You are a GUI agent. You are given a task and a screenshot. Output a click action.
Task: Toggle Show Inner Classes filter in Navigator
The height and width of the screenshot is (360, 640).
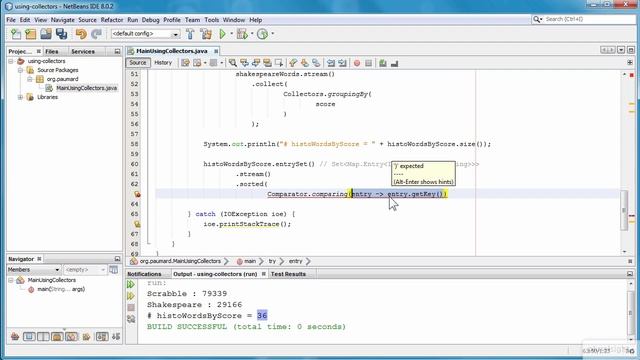pyautogui.click(x=71, y=337)
